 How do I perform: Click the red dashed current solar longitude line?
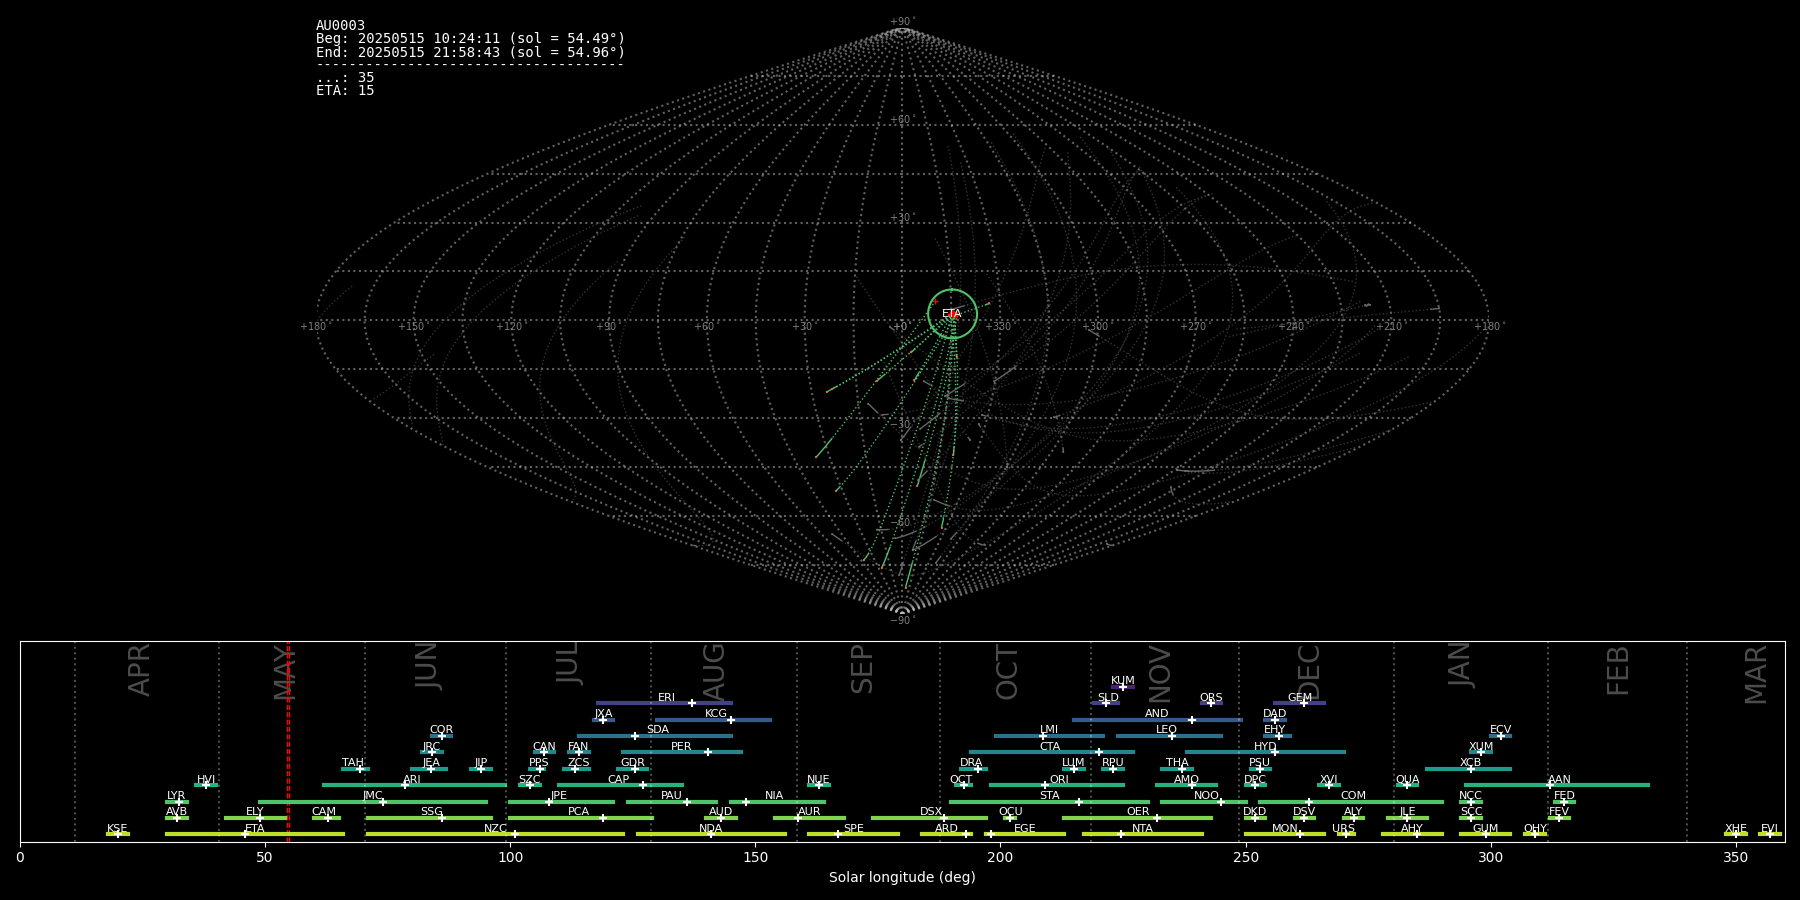288,741
